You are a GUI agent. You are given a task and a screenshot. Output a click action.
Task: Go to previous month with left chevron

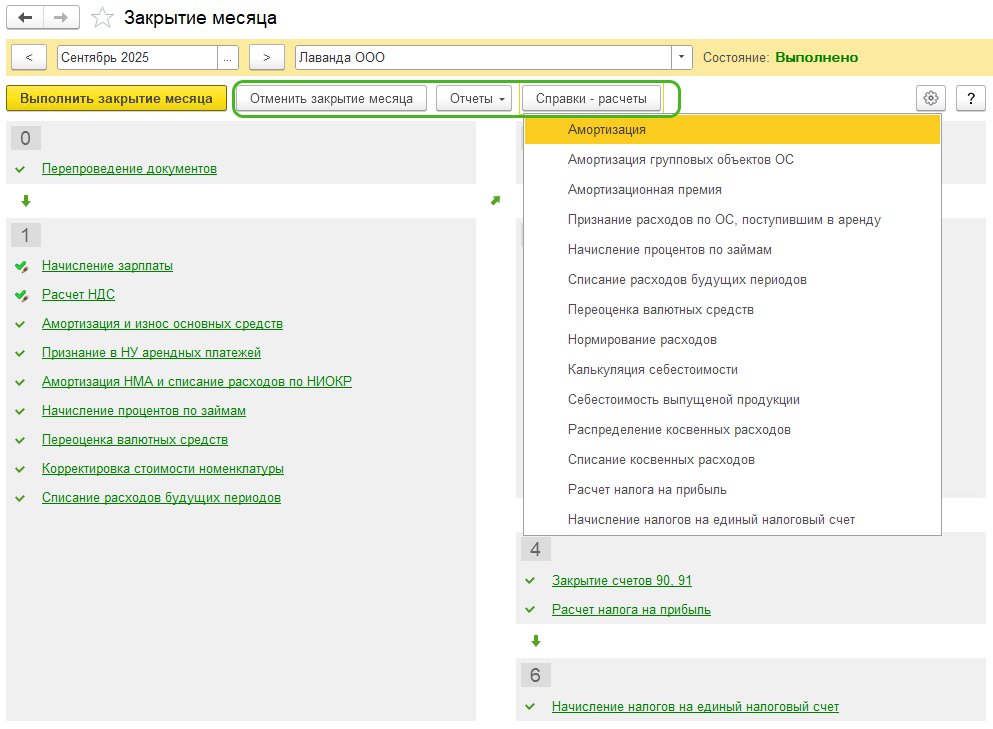[x=28, y=57]
